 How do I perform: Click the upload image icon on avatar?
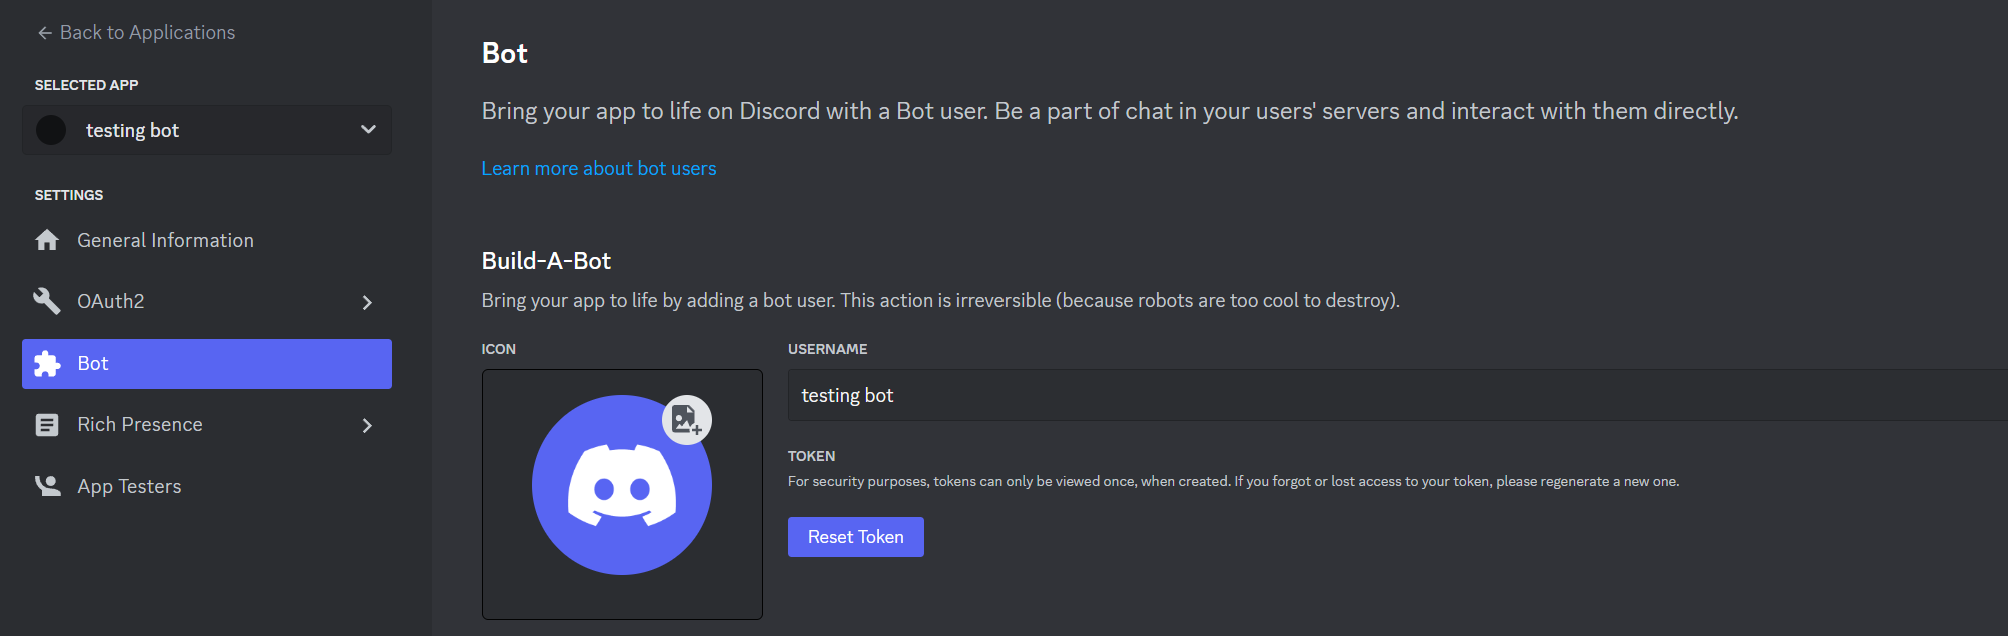pyautogui.click(x=687, y=420)
